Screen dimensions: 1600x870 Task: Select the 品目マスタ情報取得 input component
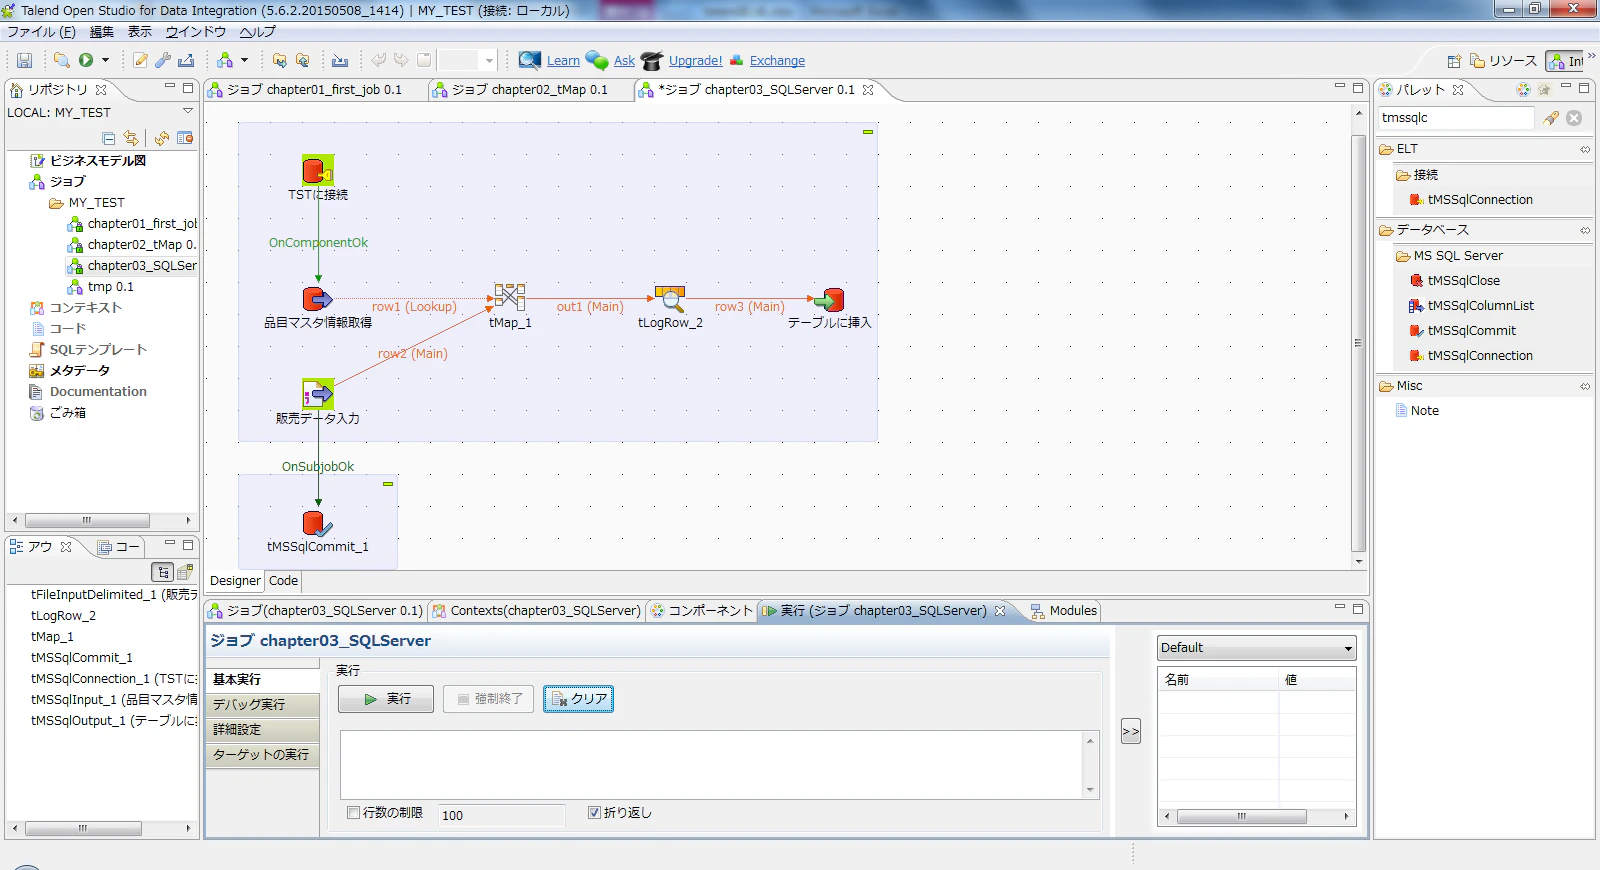tap(318, 297)
